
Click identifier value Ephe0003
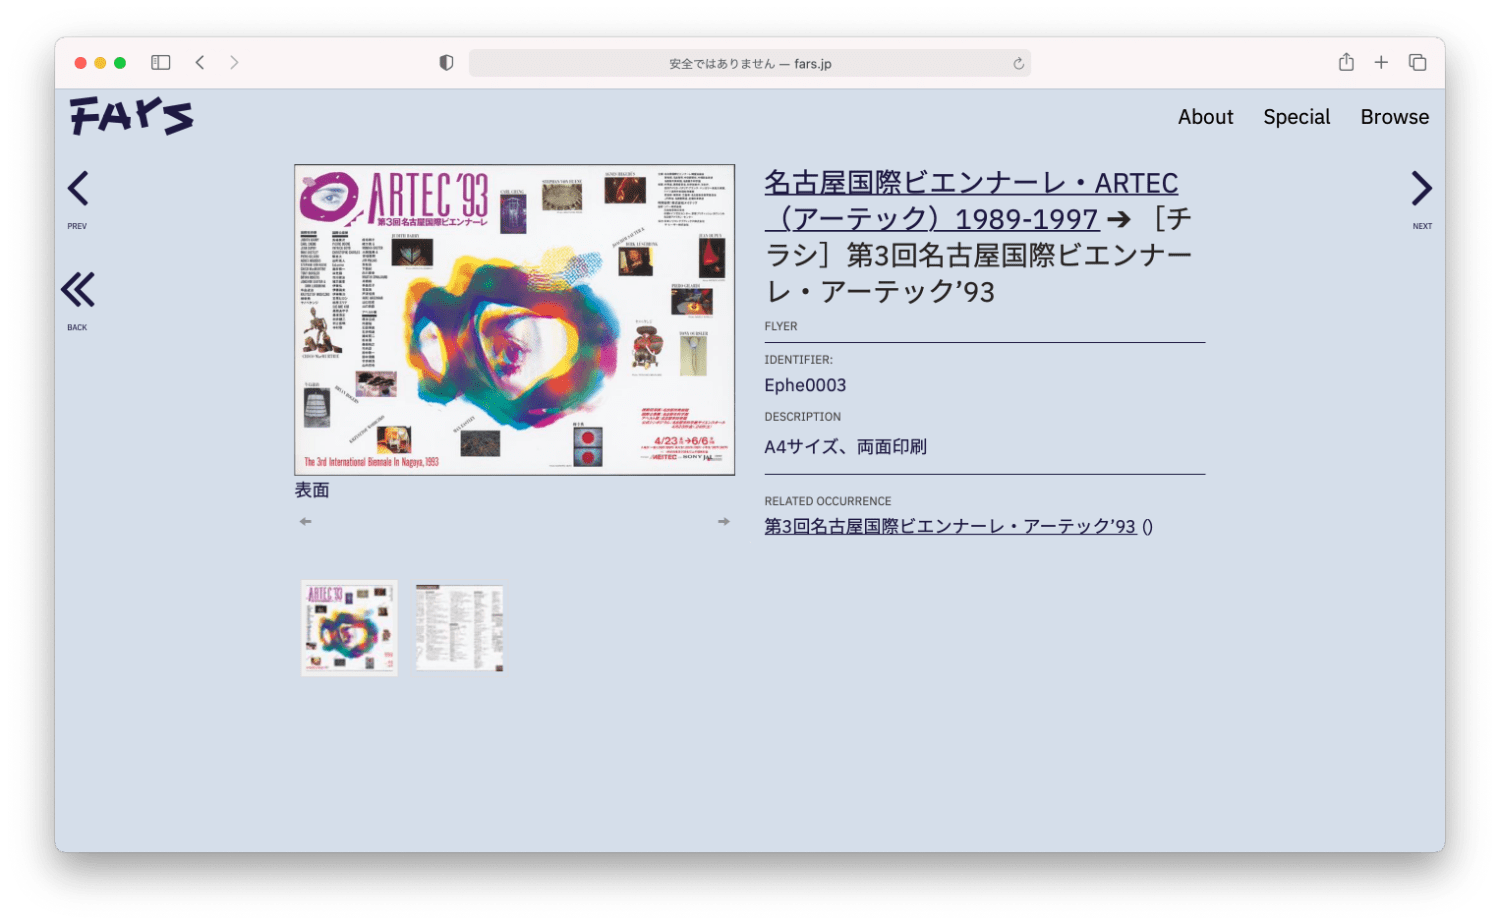click(x=805, y=385)
